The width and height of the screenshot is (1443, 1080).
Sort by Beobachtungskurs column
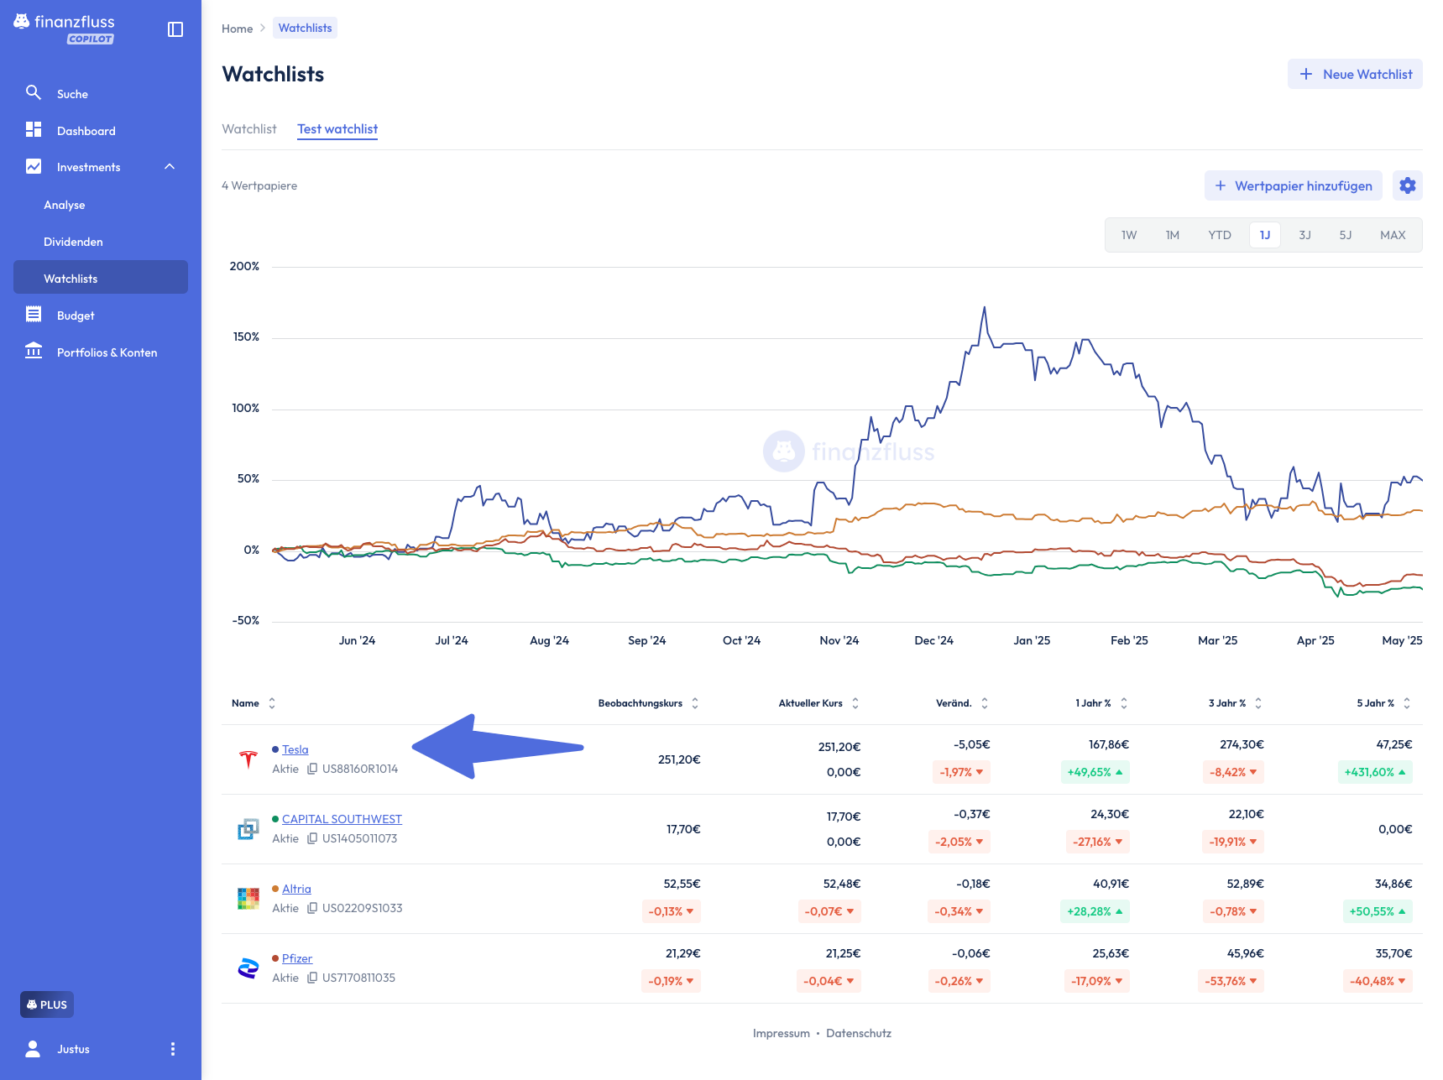(649, 703)
